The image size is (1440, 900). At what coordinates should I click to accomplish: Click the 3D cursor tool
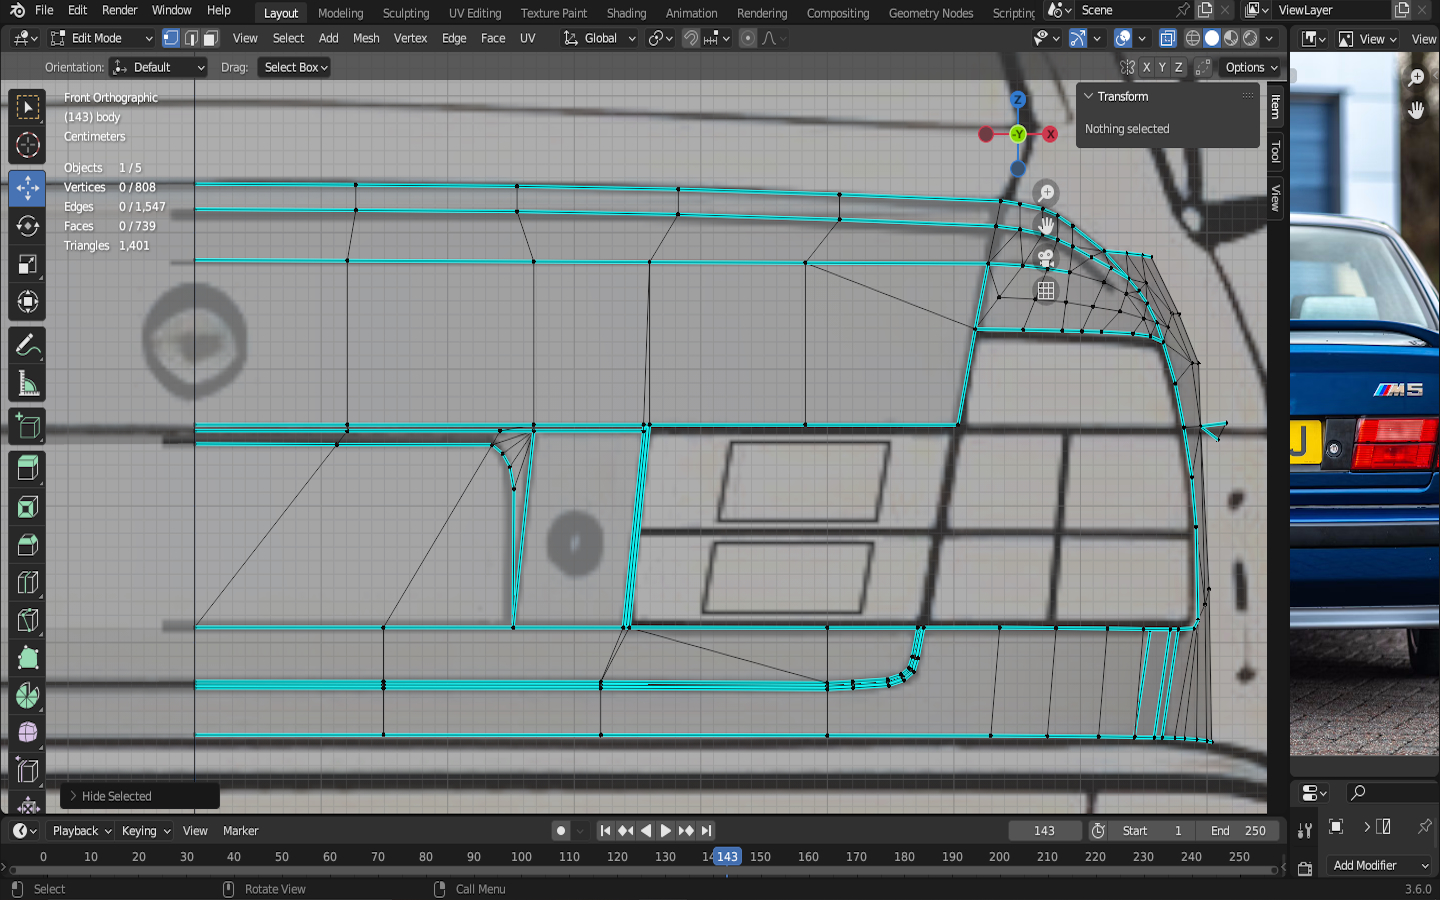27,146
